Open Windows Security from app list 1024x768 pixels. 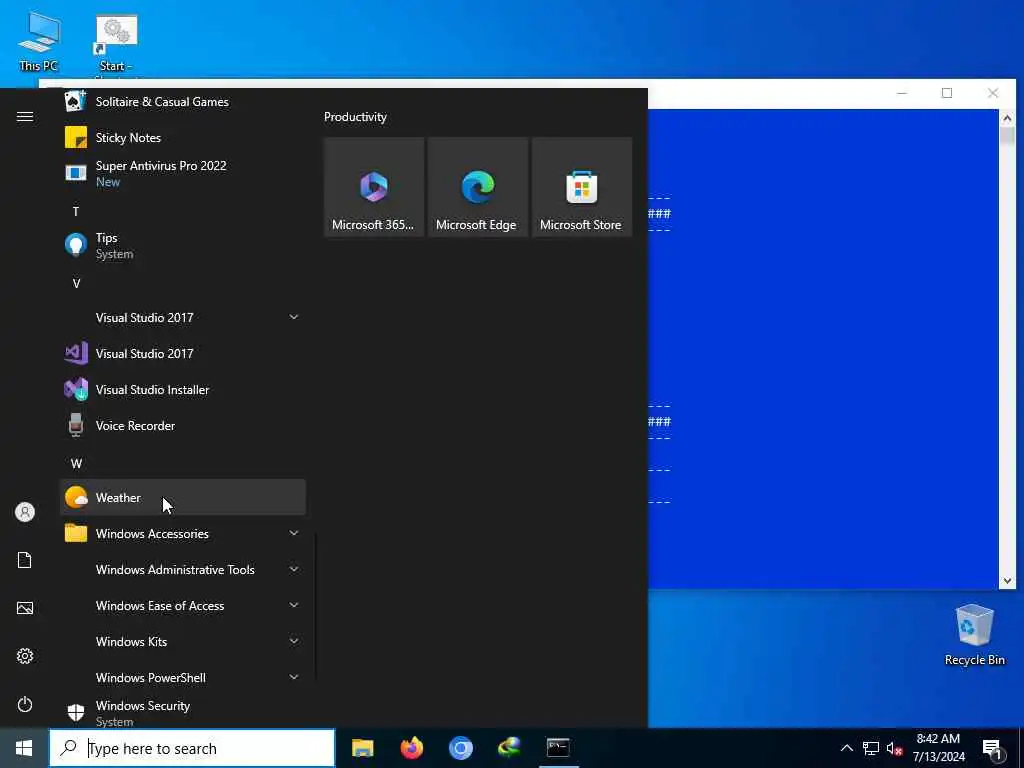[x=183, y=712]
